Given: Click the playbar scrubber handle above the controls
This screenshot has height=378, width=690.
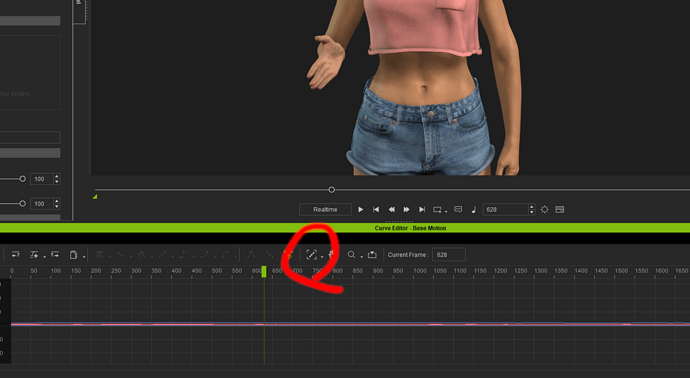Looking at the screenshot, I should (x=331, y=190).
